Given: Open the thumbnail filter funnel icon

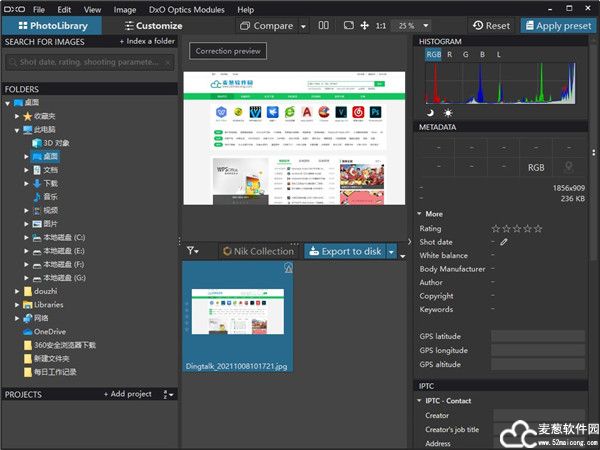Looking at the screenshot, I should tap(193, 251).
